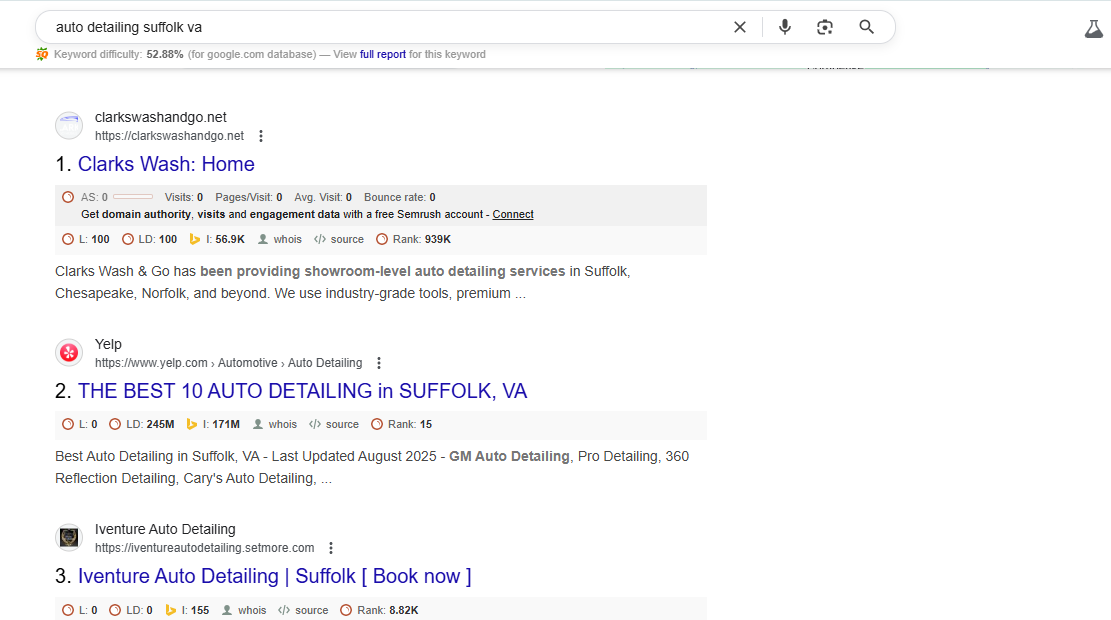Clear the search box text
Screen dimensions: 1111x620
[x=740, y=27]
